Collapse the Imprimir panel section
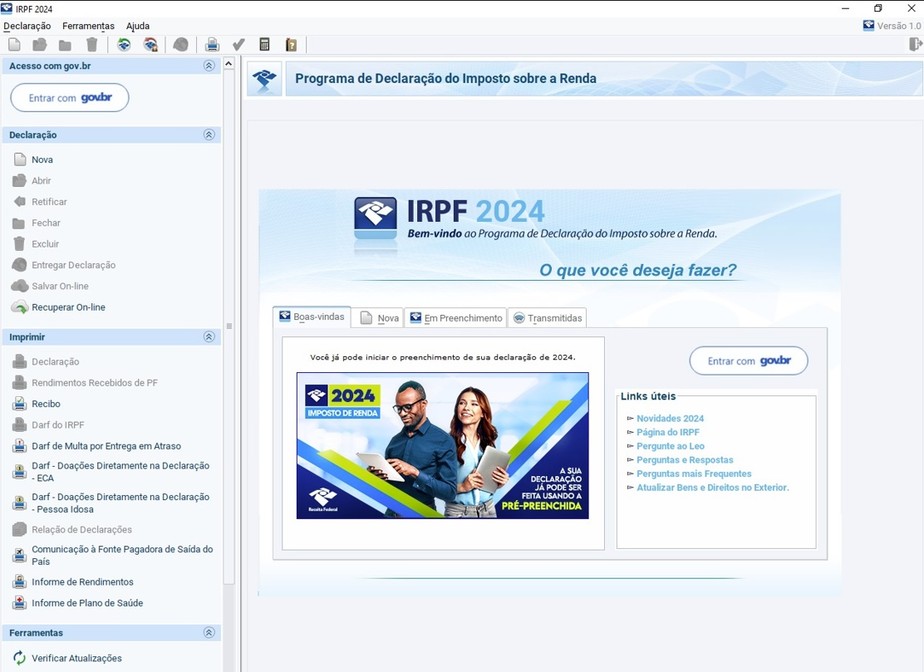This screenshot has width=924, height=672. 209,337
